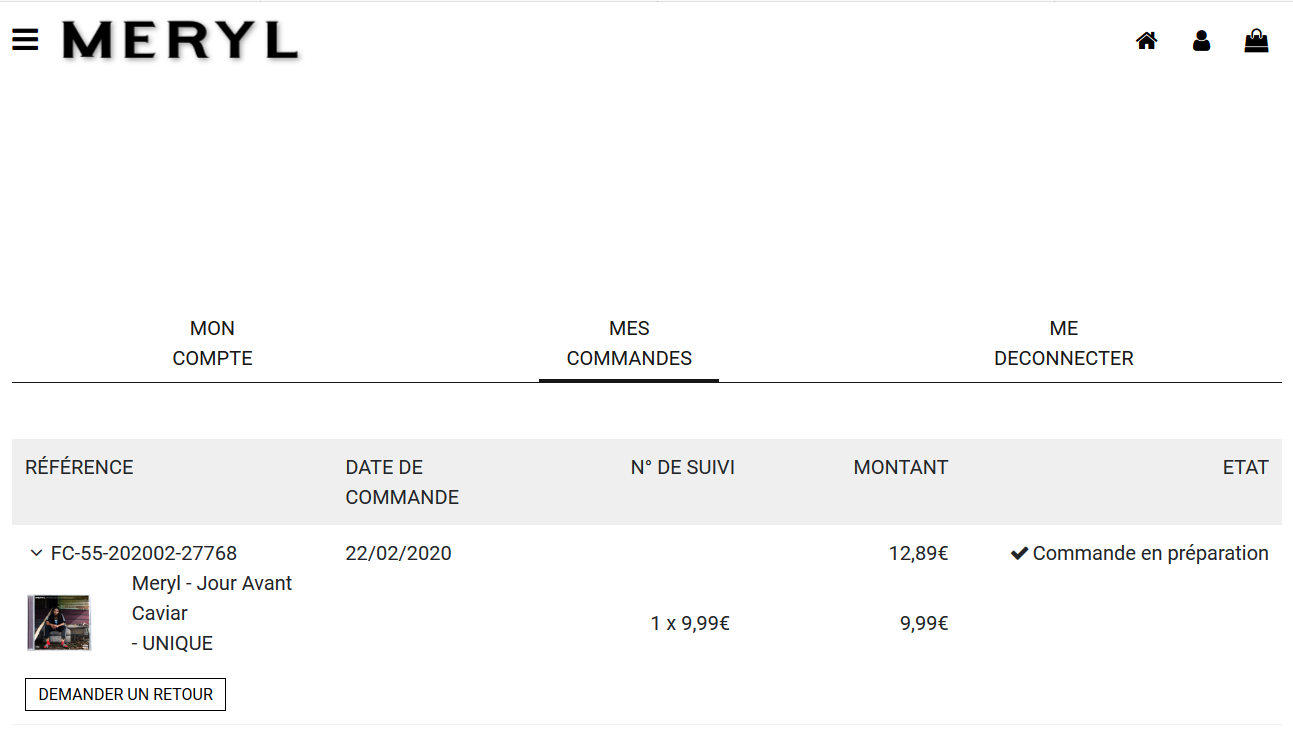Collapse order FC-55-202002-27768 with the chevron
This screenshot has width=1293, height=733.
(x=36, y=553)
